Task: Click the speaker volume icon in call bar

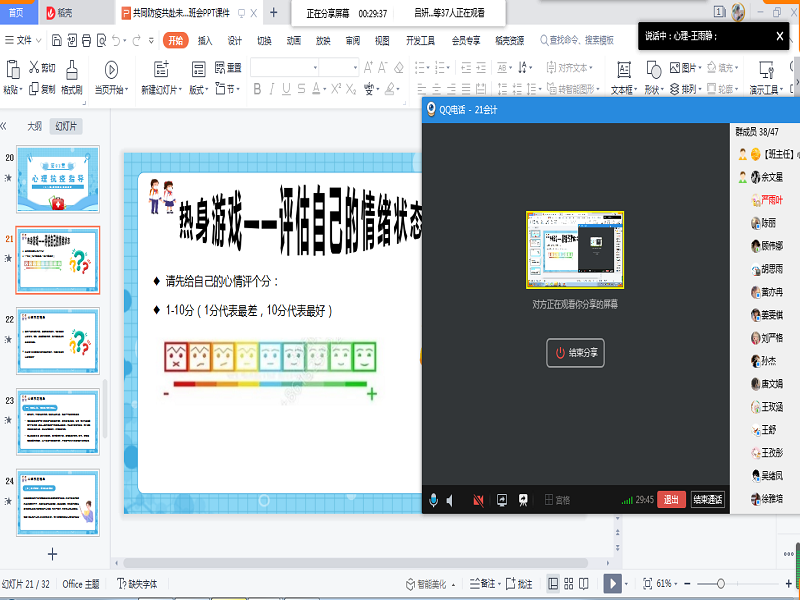Action: [451, 500]
